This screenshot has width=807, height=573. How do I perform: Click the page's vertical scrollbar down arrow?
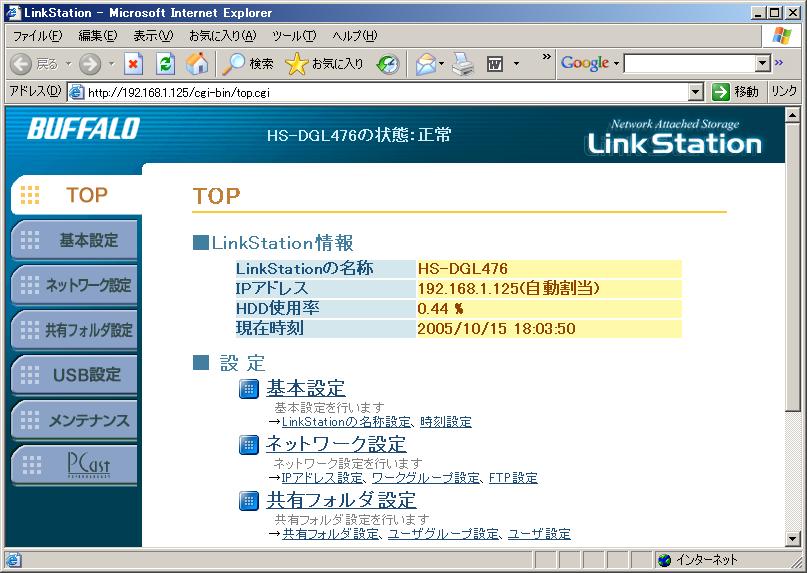click(x=793, y=539)
